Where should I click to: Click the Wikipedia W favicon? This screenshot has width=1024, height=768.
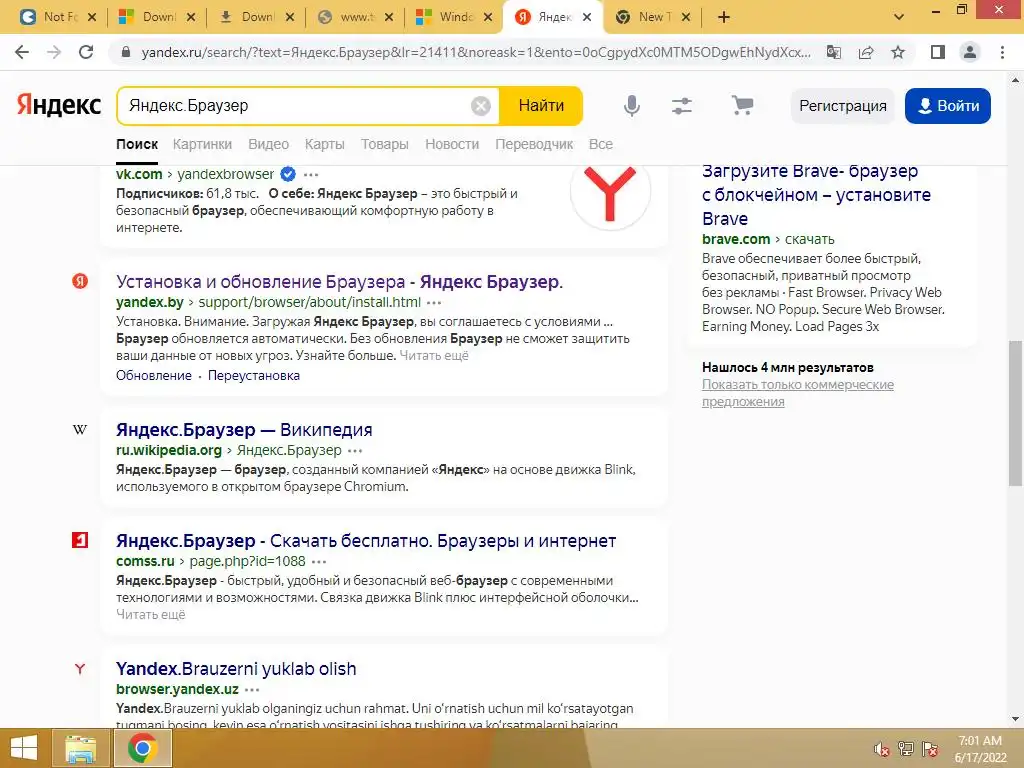[80, 430]
